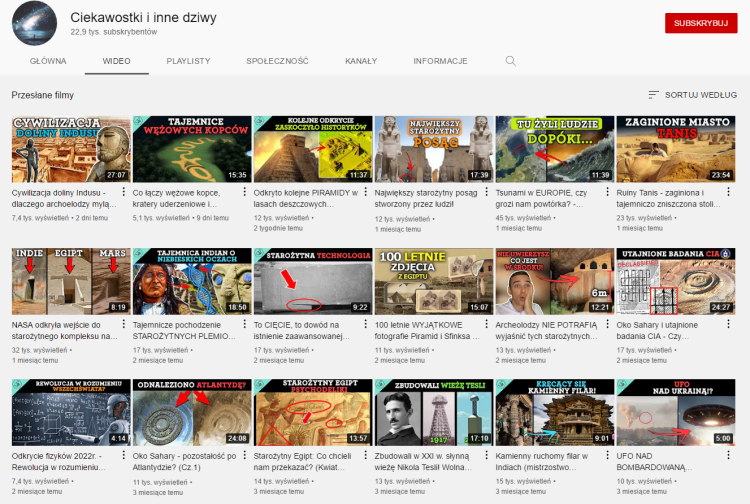Play the Tajemnice wężowych kopców thumbnail

tap(191, 149)
